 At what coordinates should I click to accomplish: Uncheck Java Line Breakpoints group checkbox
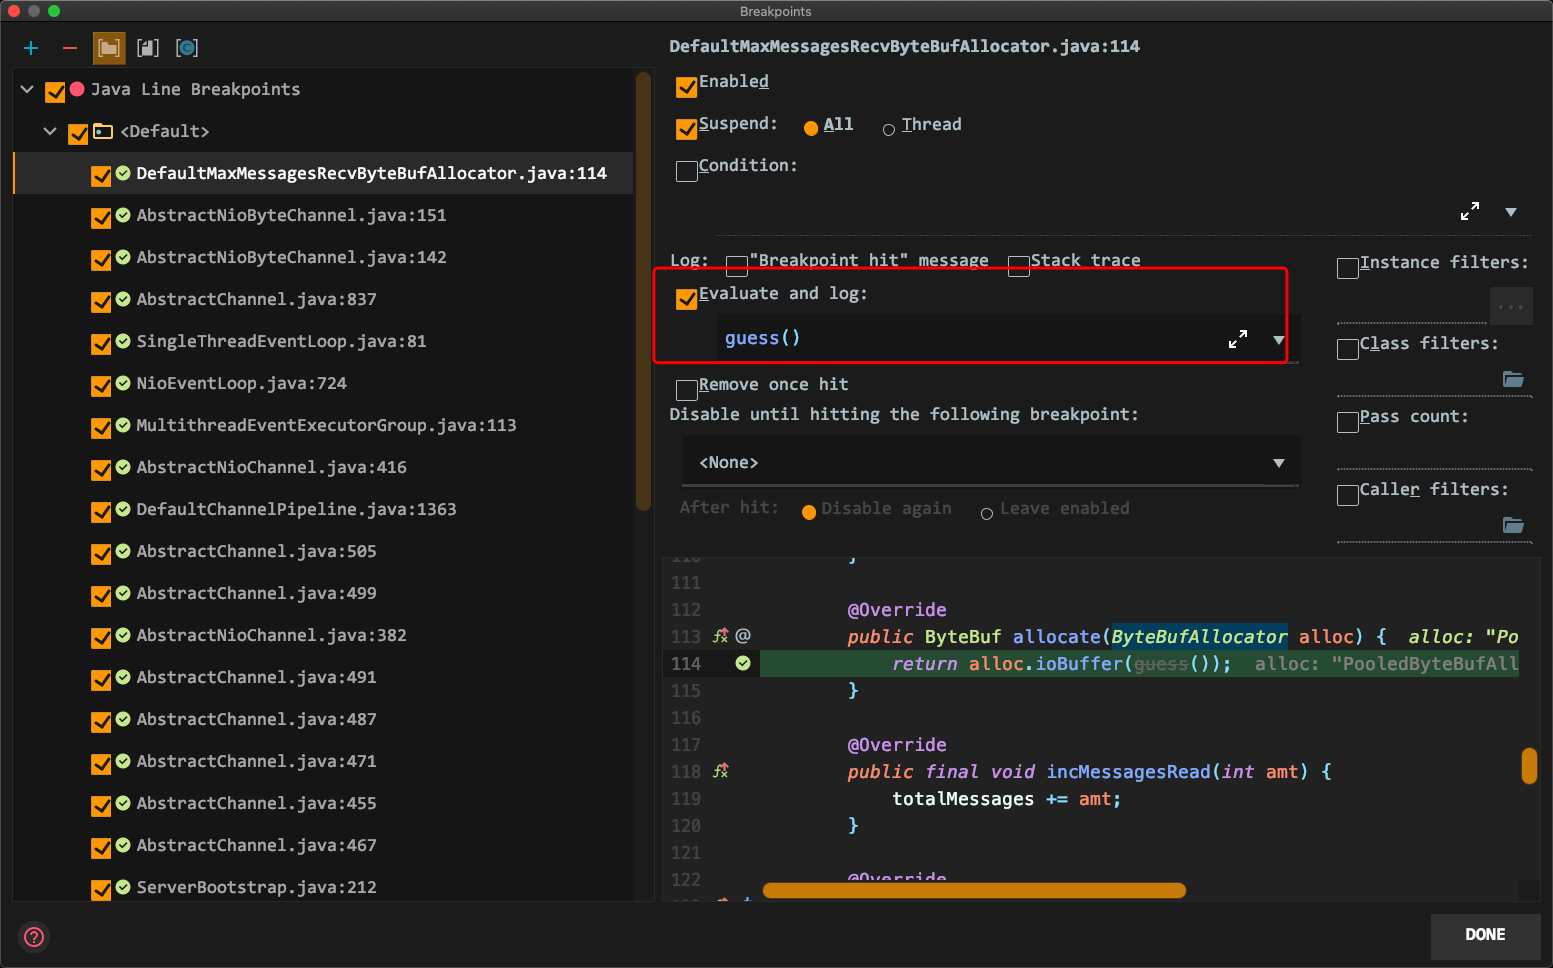(x=55, y=93)
